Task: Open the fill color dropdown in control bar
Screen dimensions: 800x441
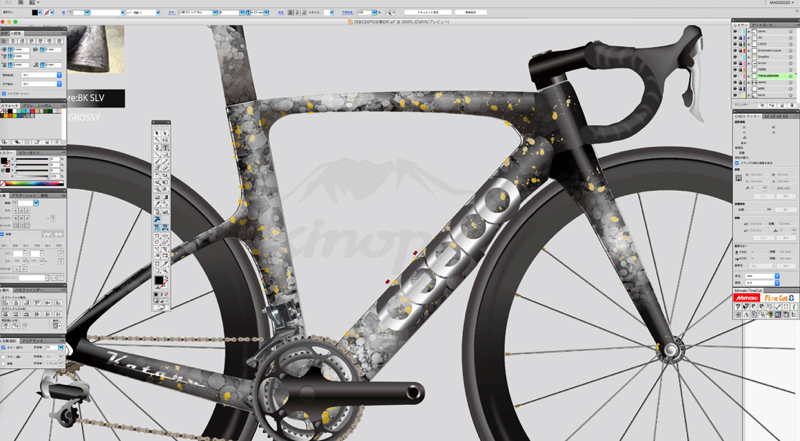Action: click(x=40, y=12)
